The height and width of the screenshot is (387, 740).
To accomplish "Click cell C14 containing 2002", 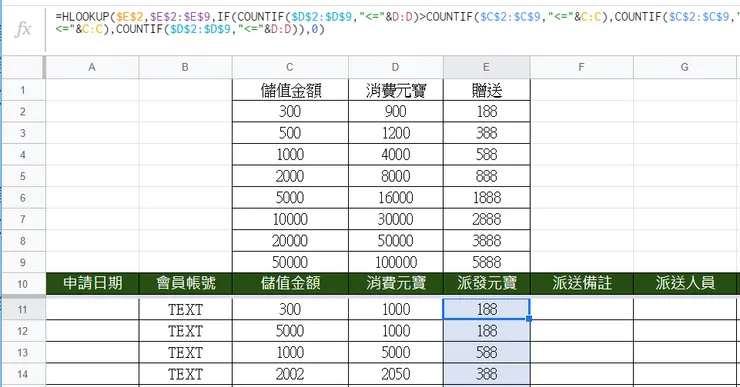I will 290,374.
